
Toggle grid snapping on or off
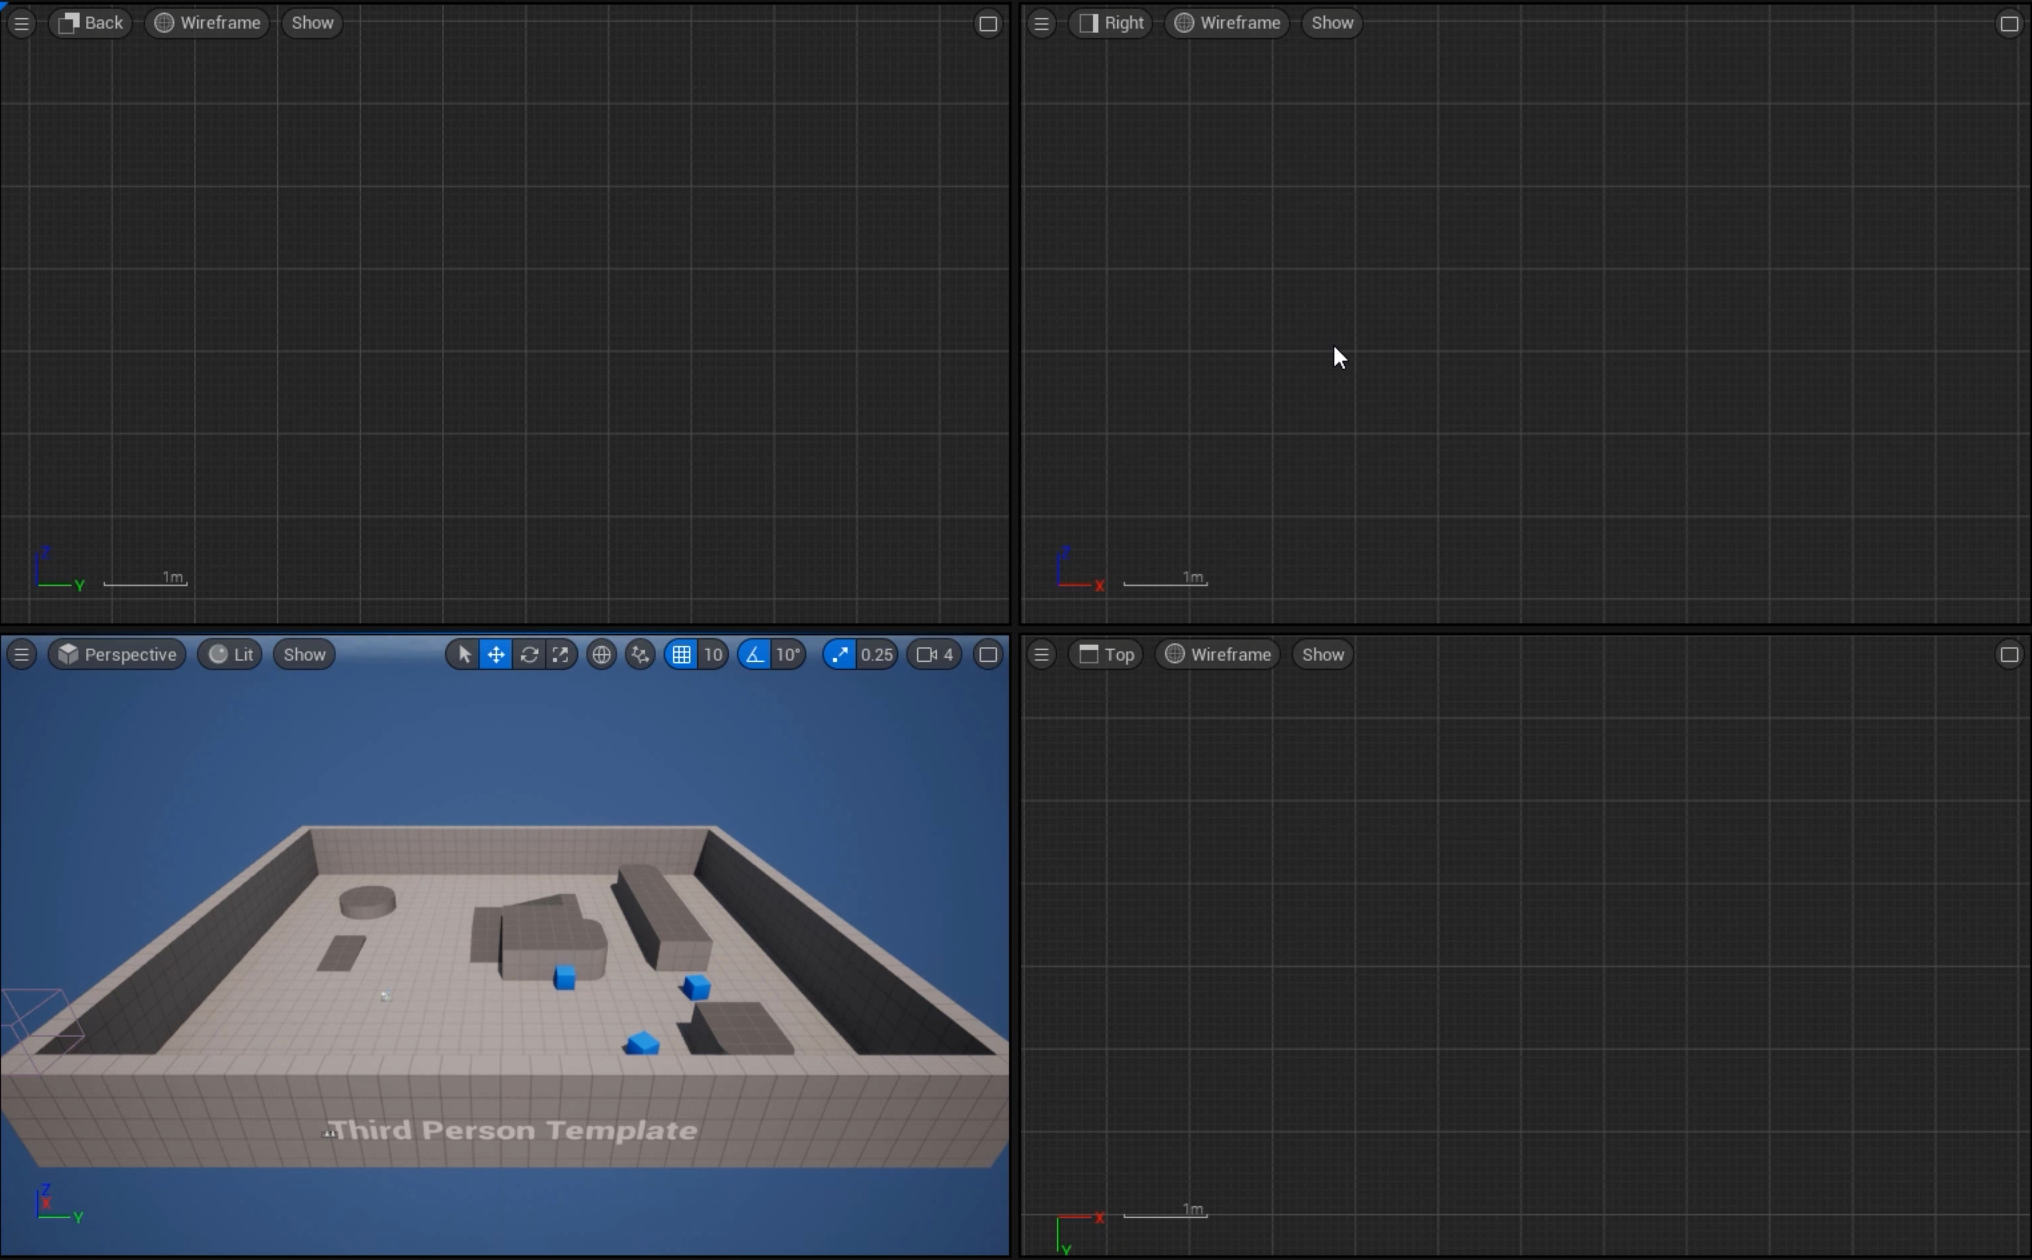(681, 655)
